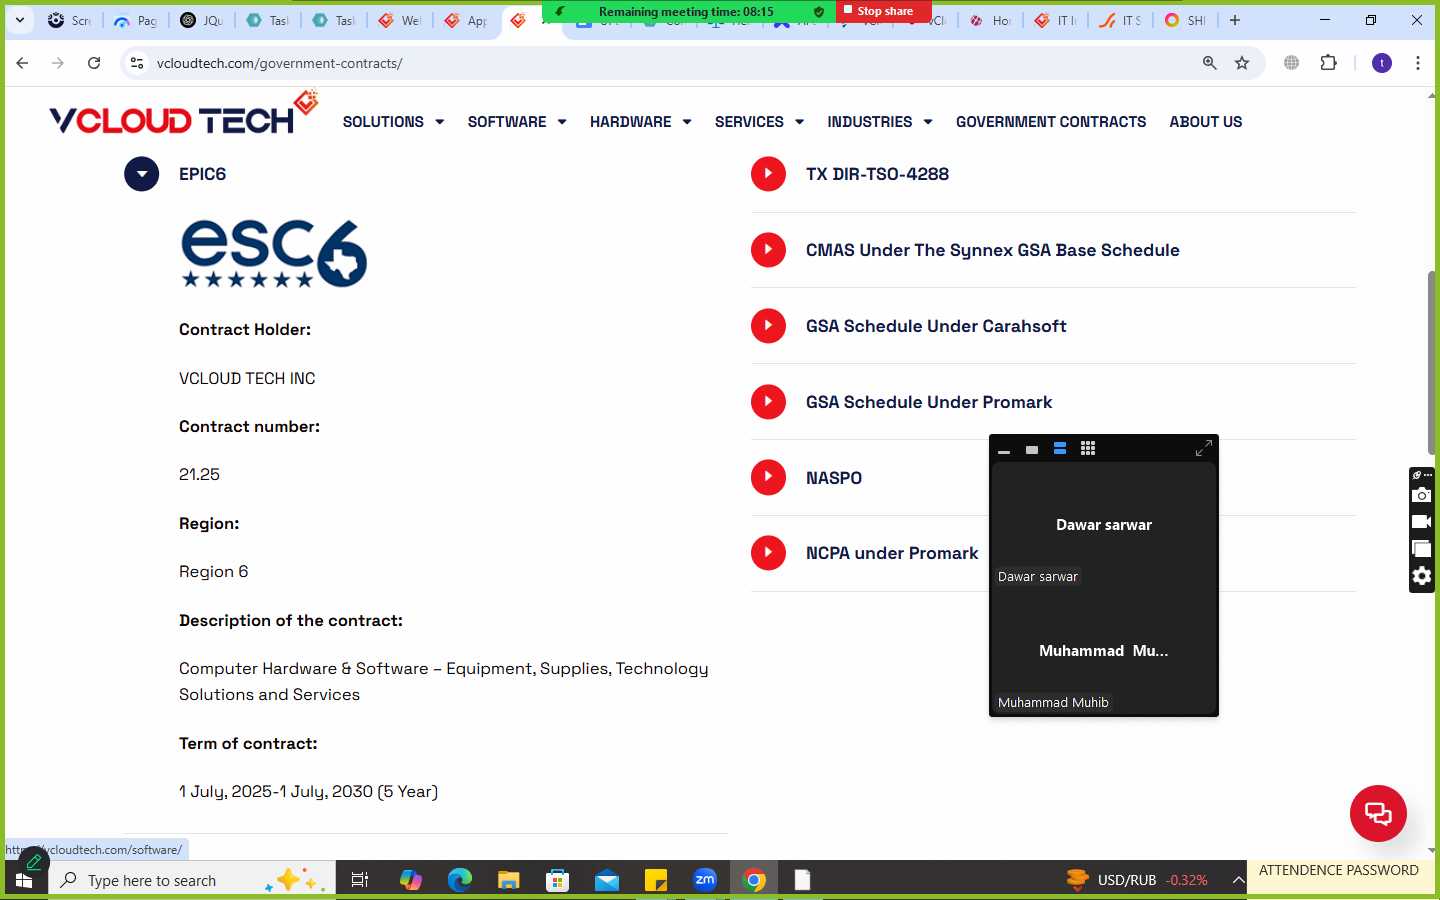Go forward in Chrome
Image resolution: width=1440 pixels, height=900 pixels.
[x=58, y=63]
